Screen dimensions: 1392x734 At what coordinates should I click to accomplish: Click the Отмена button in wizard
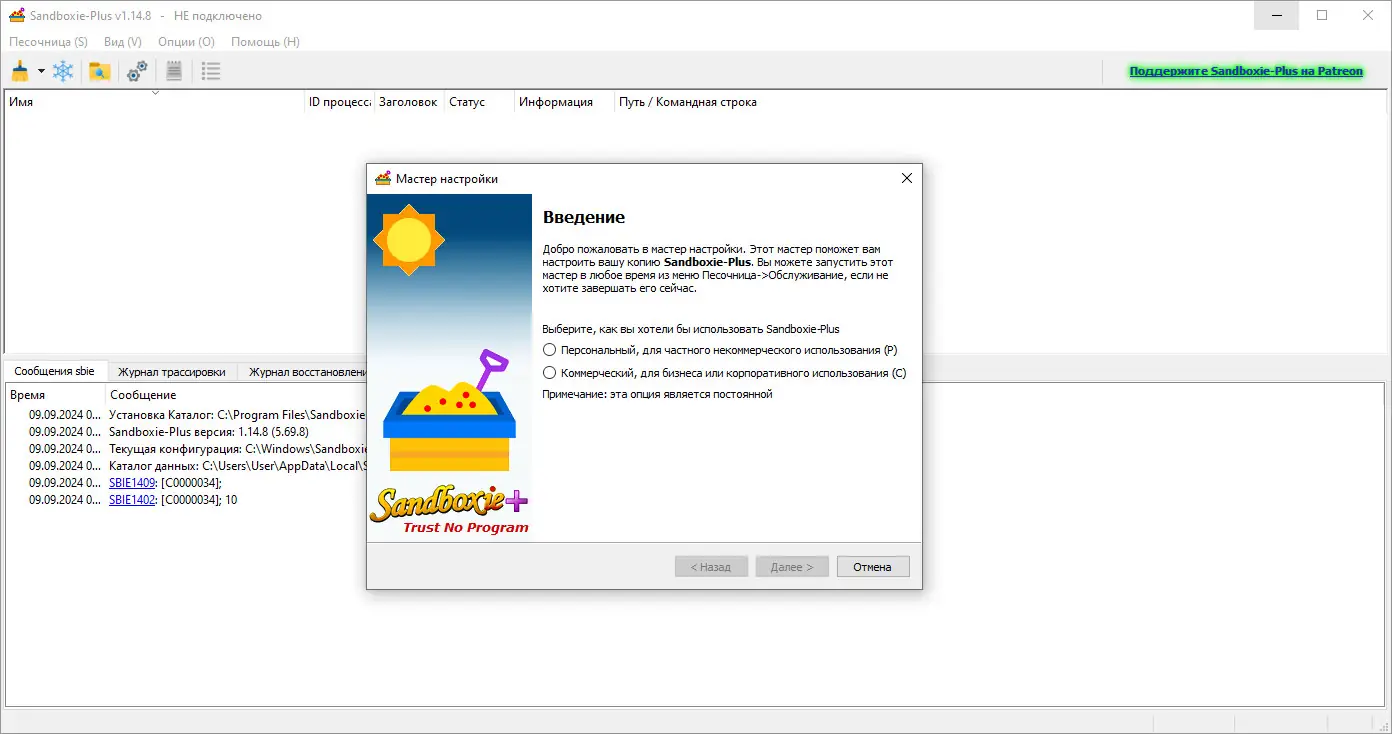pyautogui.click(x=873, y=567)
